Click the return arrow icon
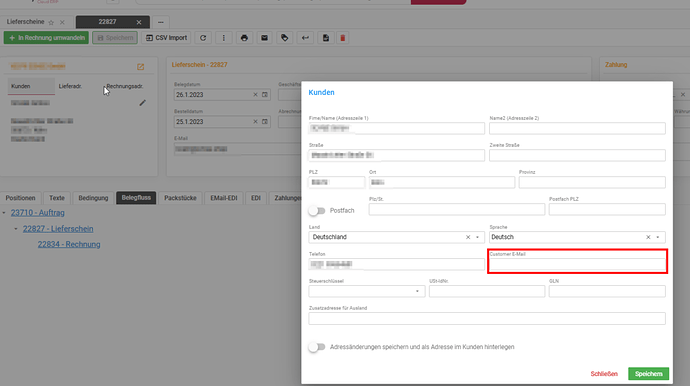 [305, 38]
